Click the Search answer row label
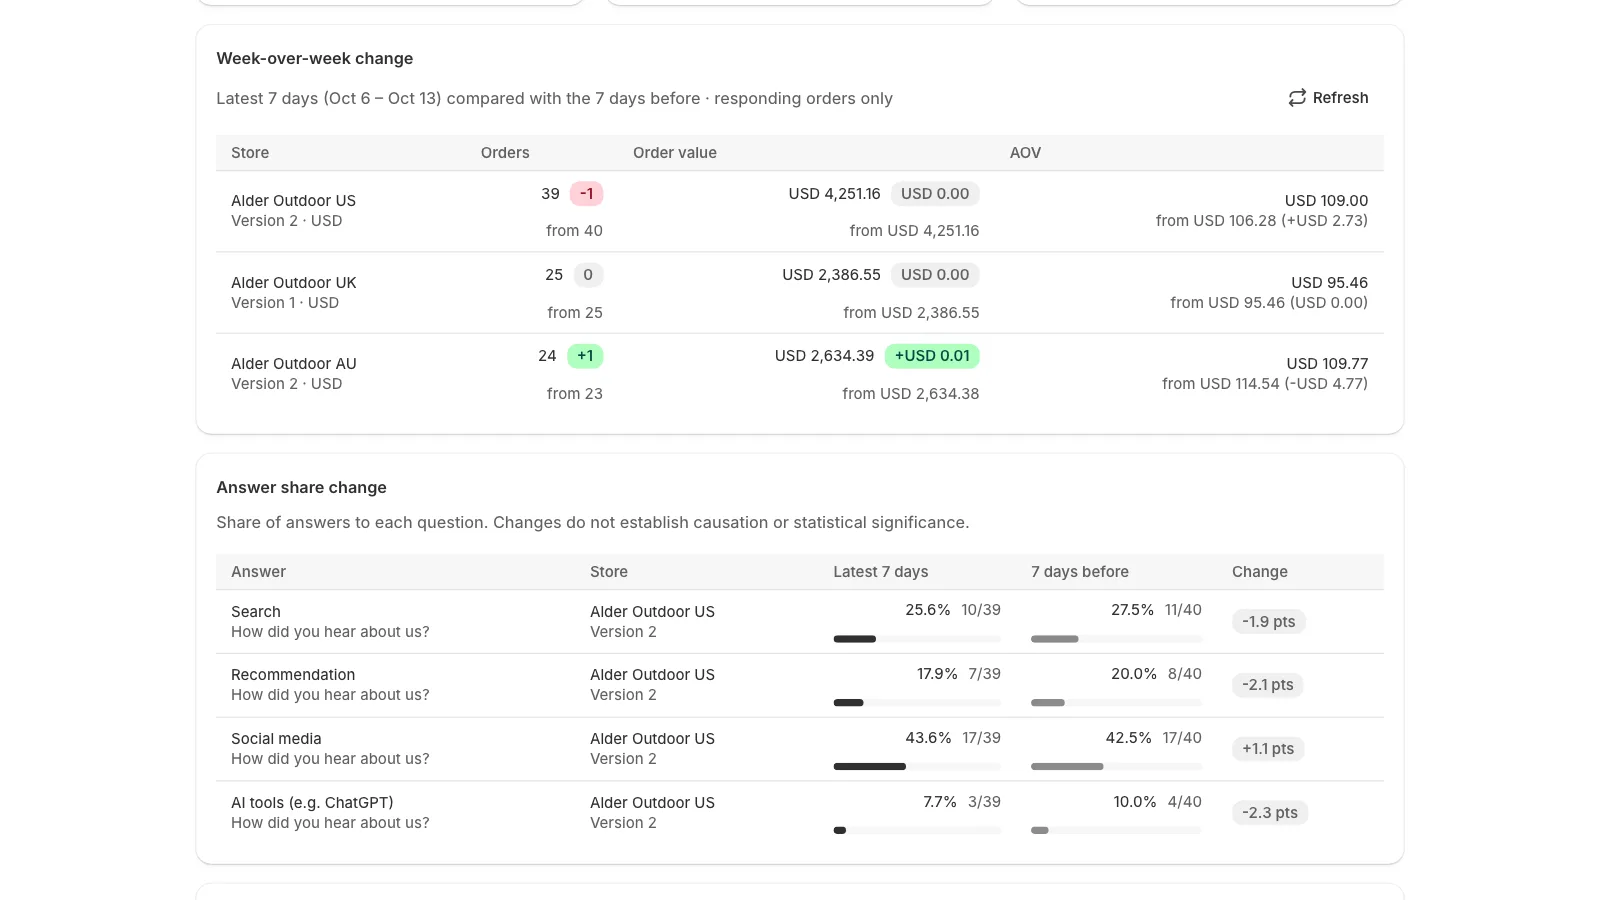The width and height of the screenshot is (1600, 900). point(256,612)
